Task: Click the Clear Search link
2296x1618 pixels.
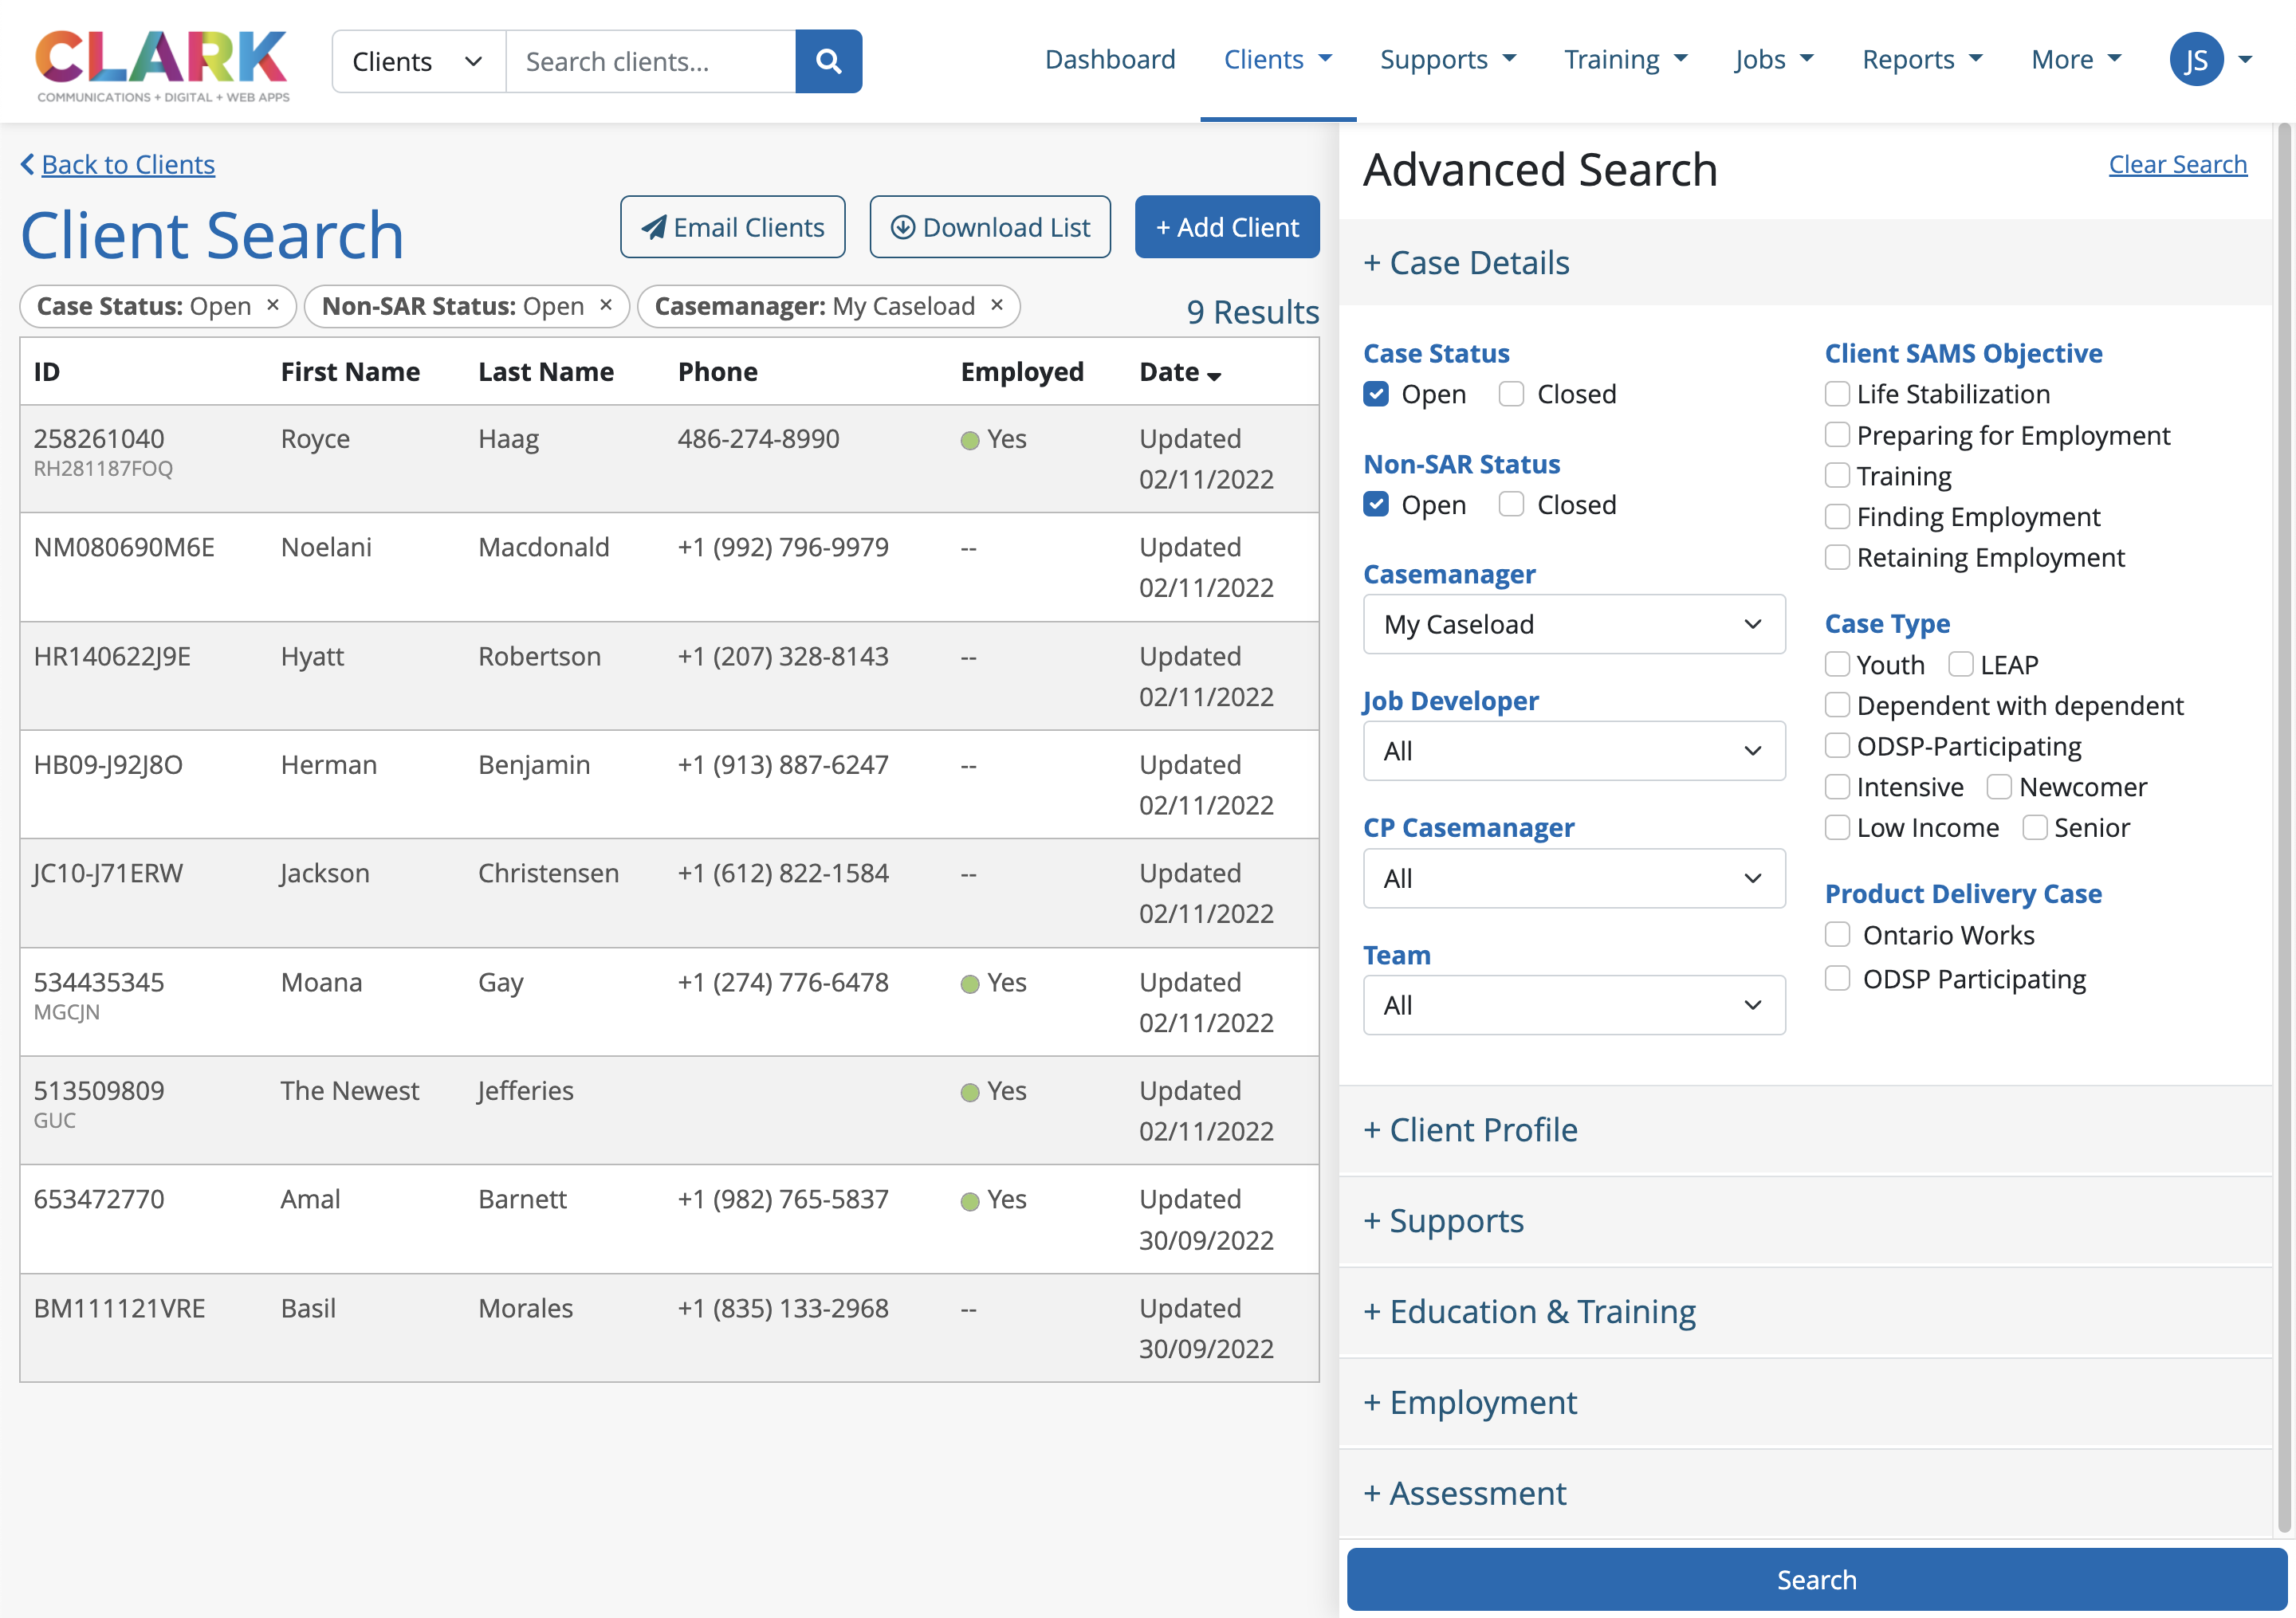Action: tap(2177, 164)
